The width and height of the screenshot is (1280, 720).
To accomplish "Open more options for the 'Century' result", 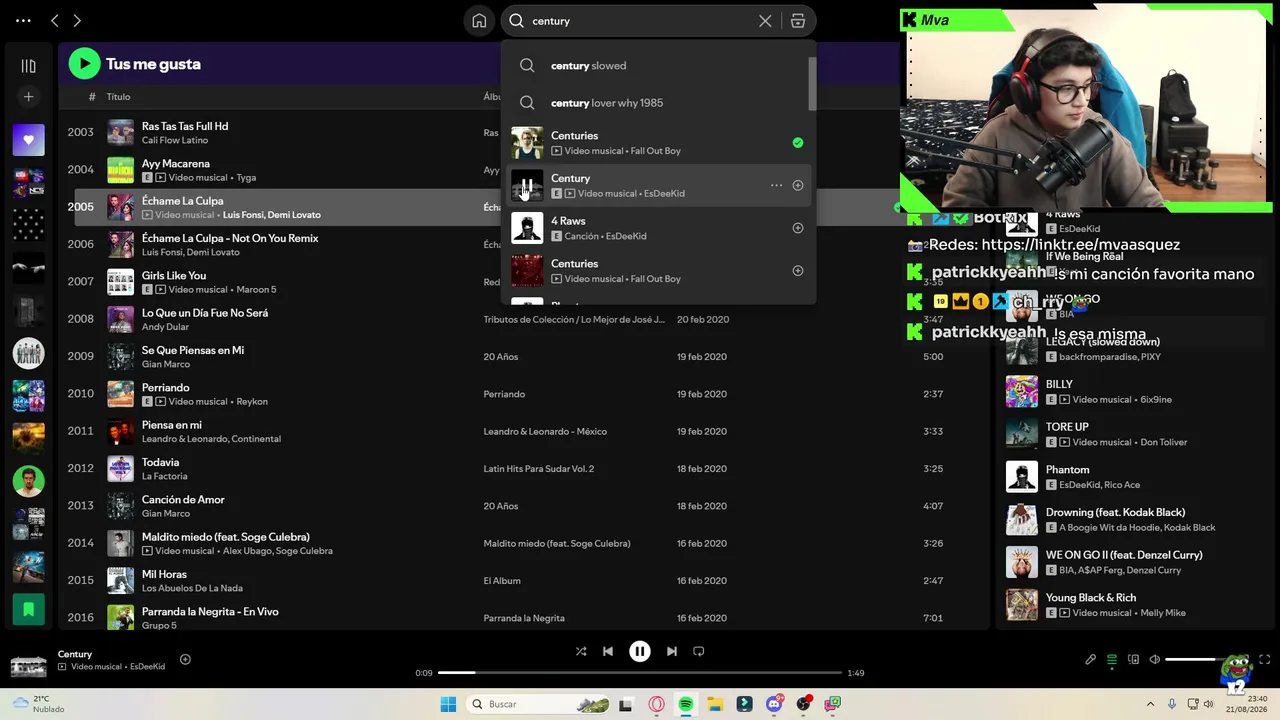I will tap(776, 185).
